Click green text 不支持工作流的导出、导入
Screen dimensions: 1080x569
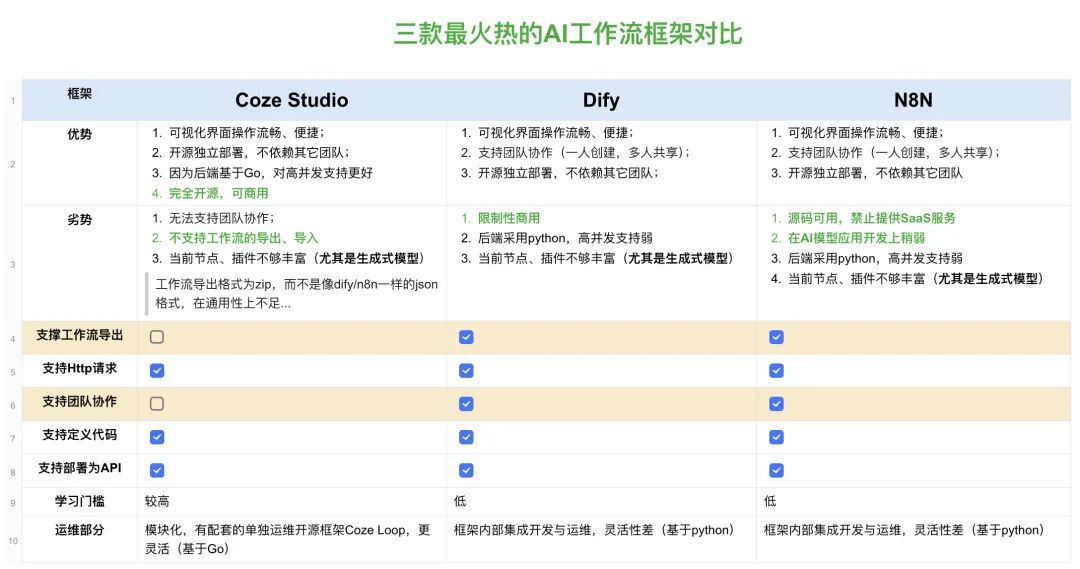[x=243, y=238]
